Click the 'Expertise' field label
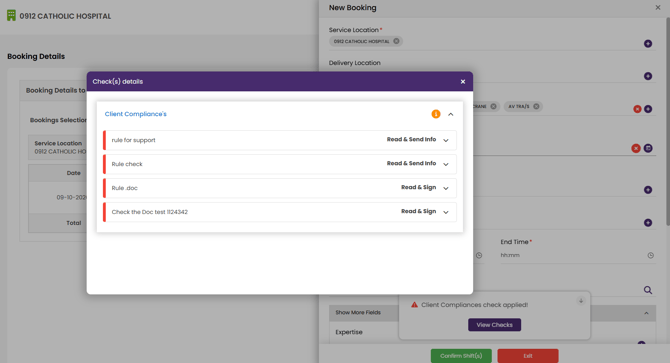Image resolution: width=670 pixels, height=363 pixels. pyautogui.click(x=349, y=332)
